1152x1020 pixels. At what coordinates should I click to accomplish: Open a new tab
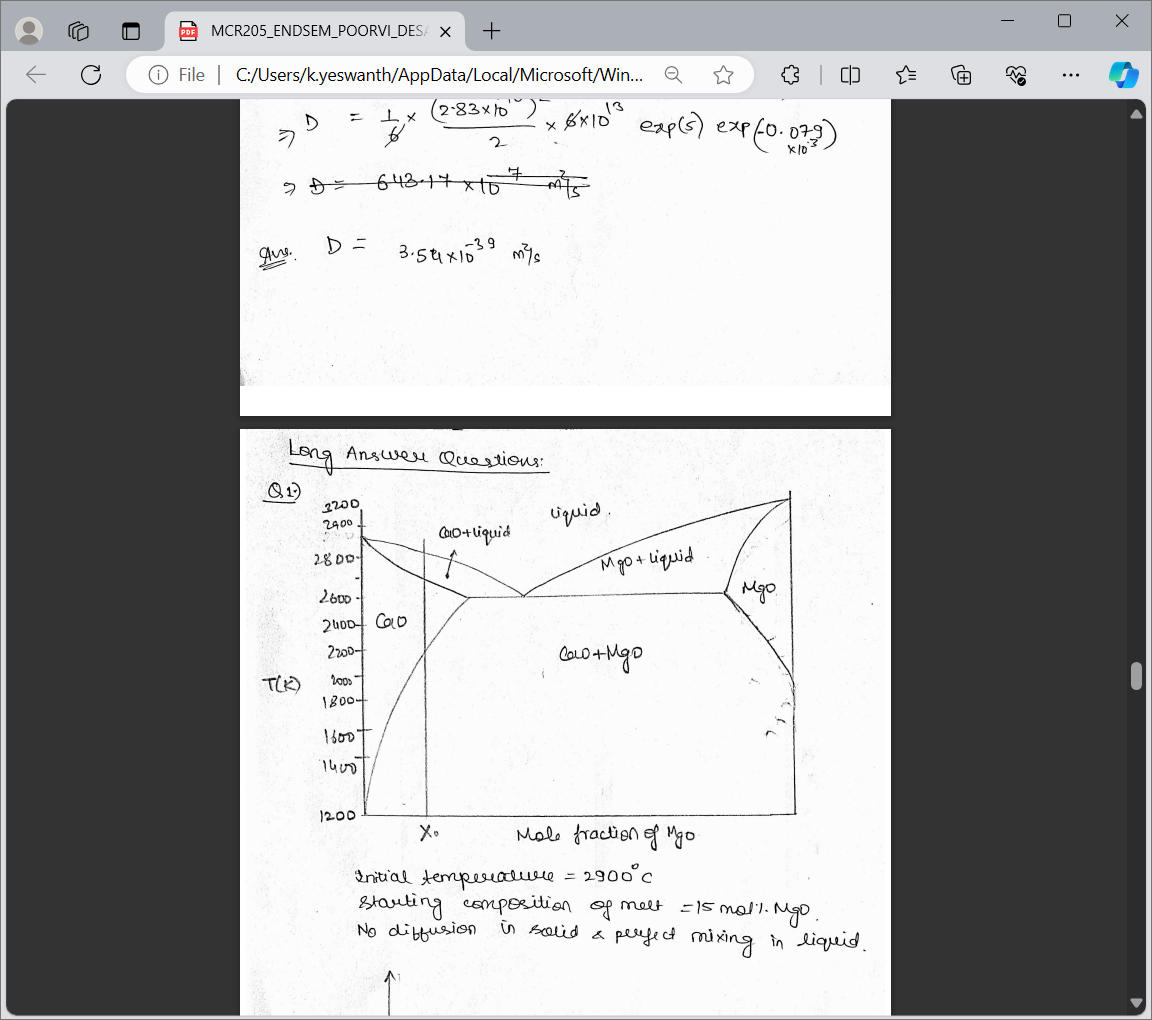[x=491, y=31]
